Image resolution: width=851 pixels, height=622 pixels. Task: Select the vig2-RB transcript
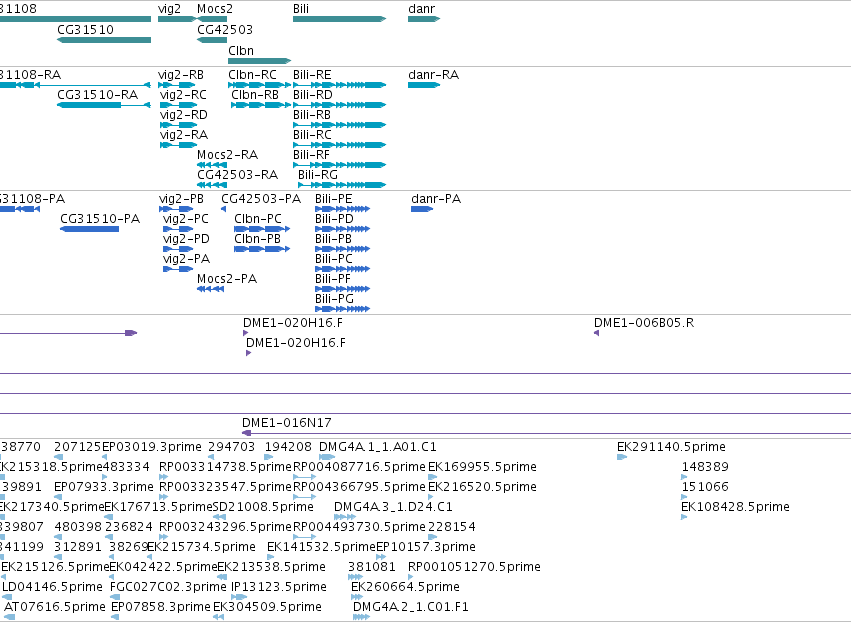point(177,85)
